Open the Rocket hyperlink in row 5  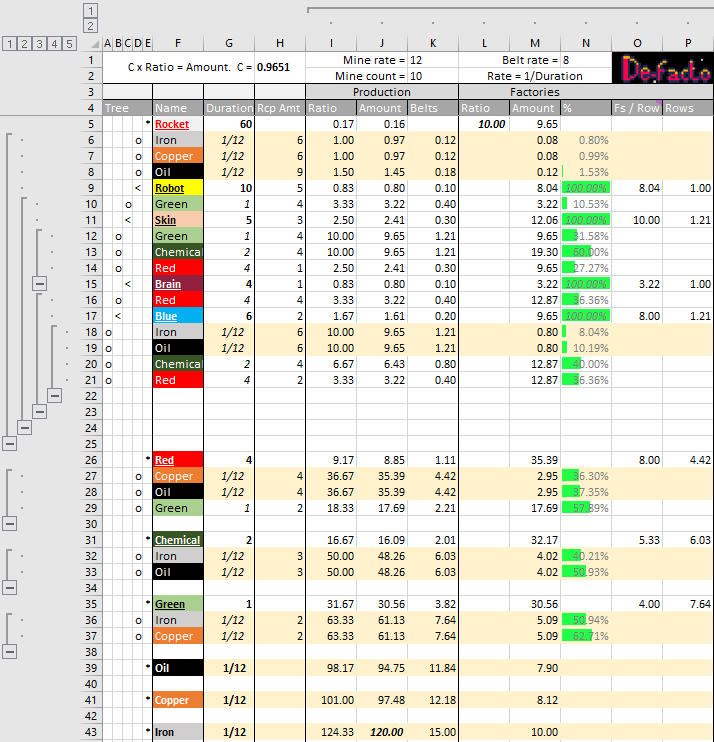[172, 124]
